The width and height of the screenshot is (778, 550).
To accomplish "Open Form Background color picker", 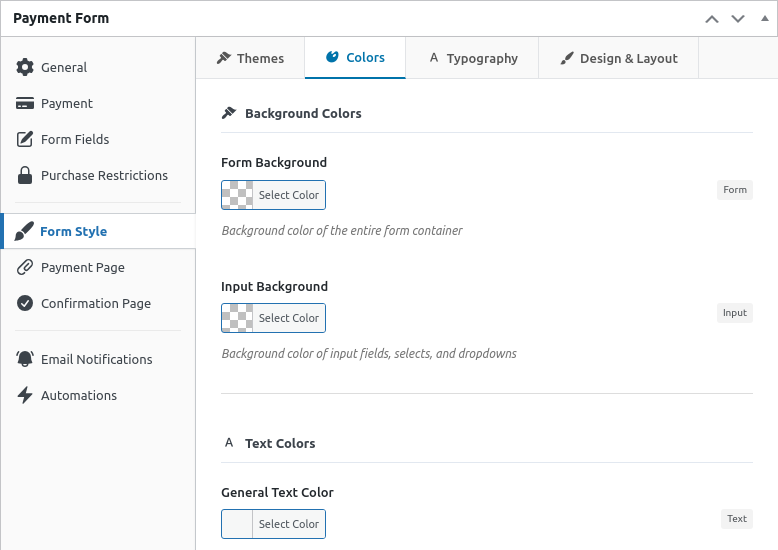I will tap(273, 195).
